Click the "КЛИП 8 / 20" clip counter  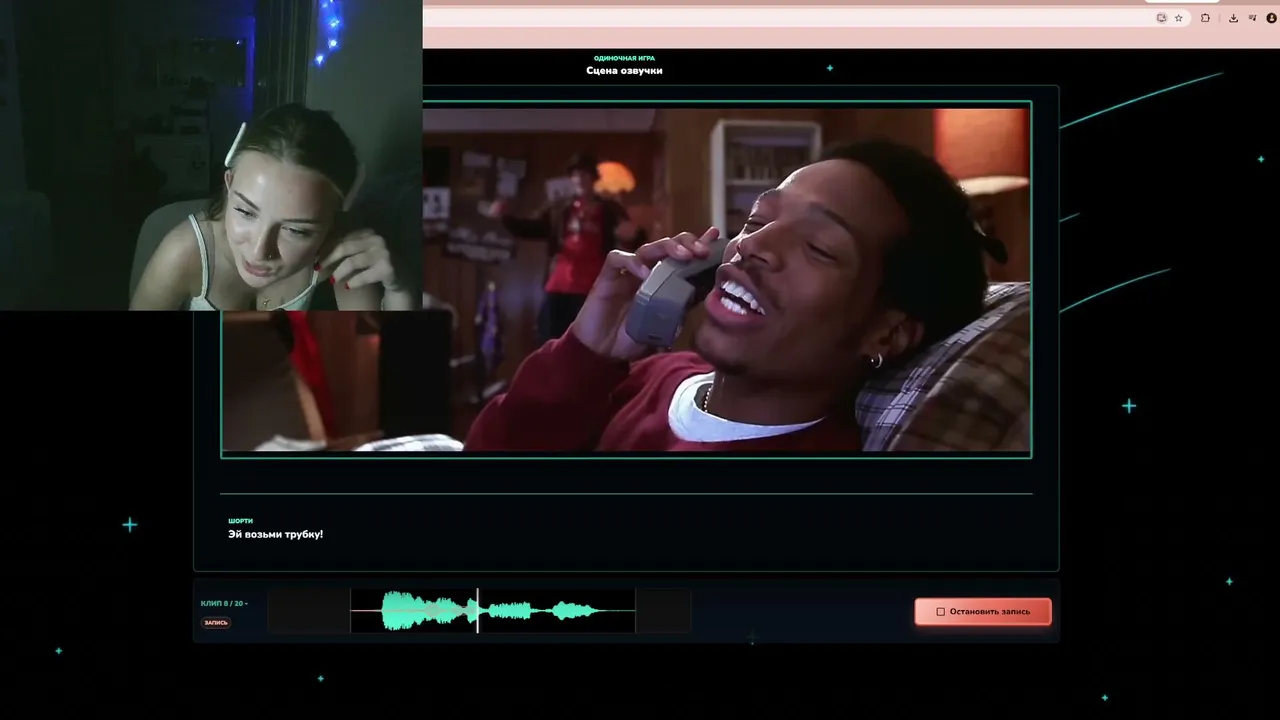coord(223,603)
